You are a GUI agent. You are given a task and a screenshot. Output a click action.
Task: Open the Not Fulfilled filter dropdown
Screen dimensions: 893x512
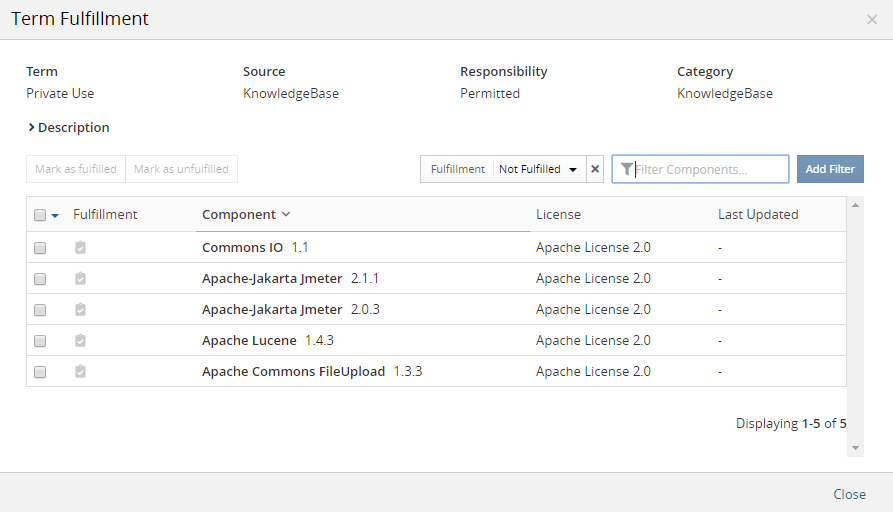pyautogui.click(x=538, y=169)
